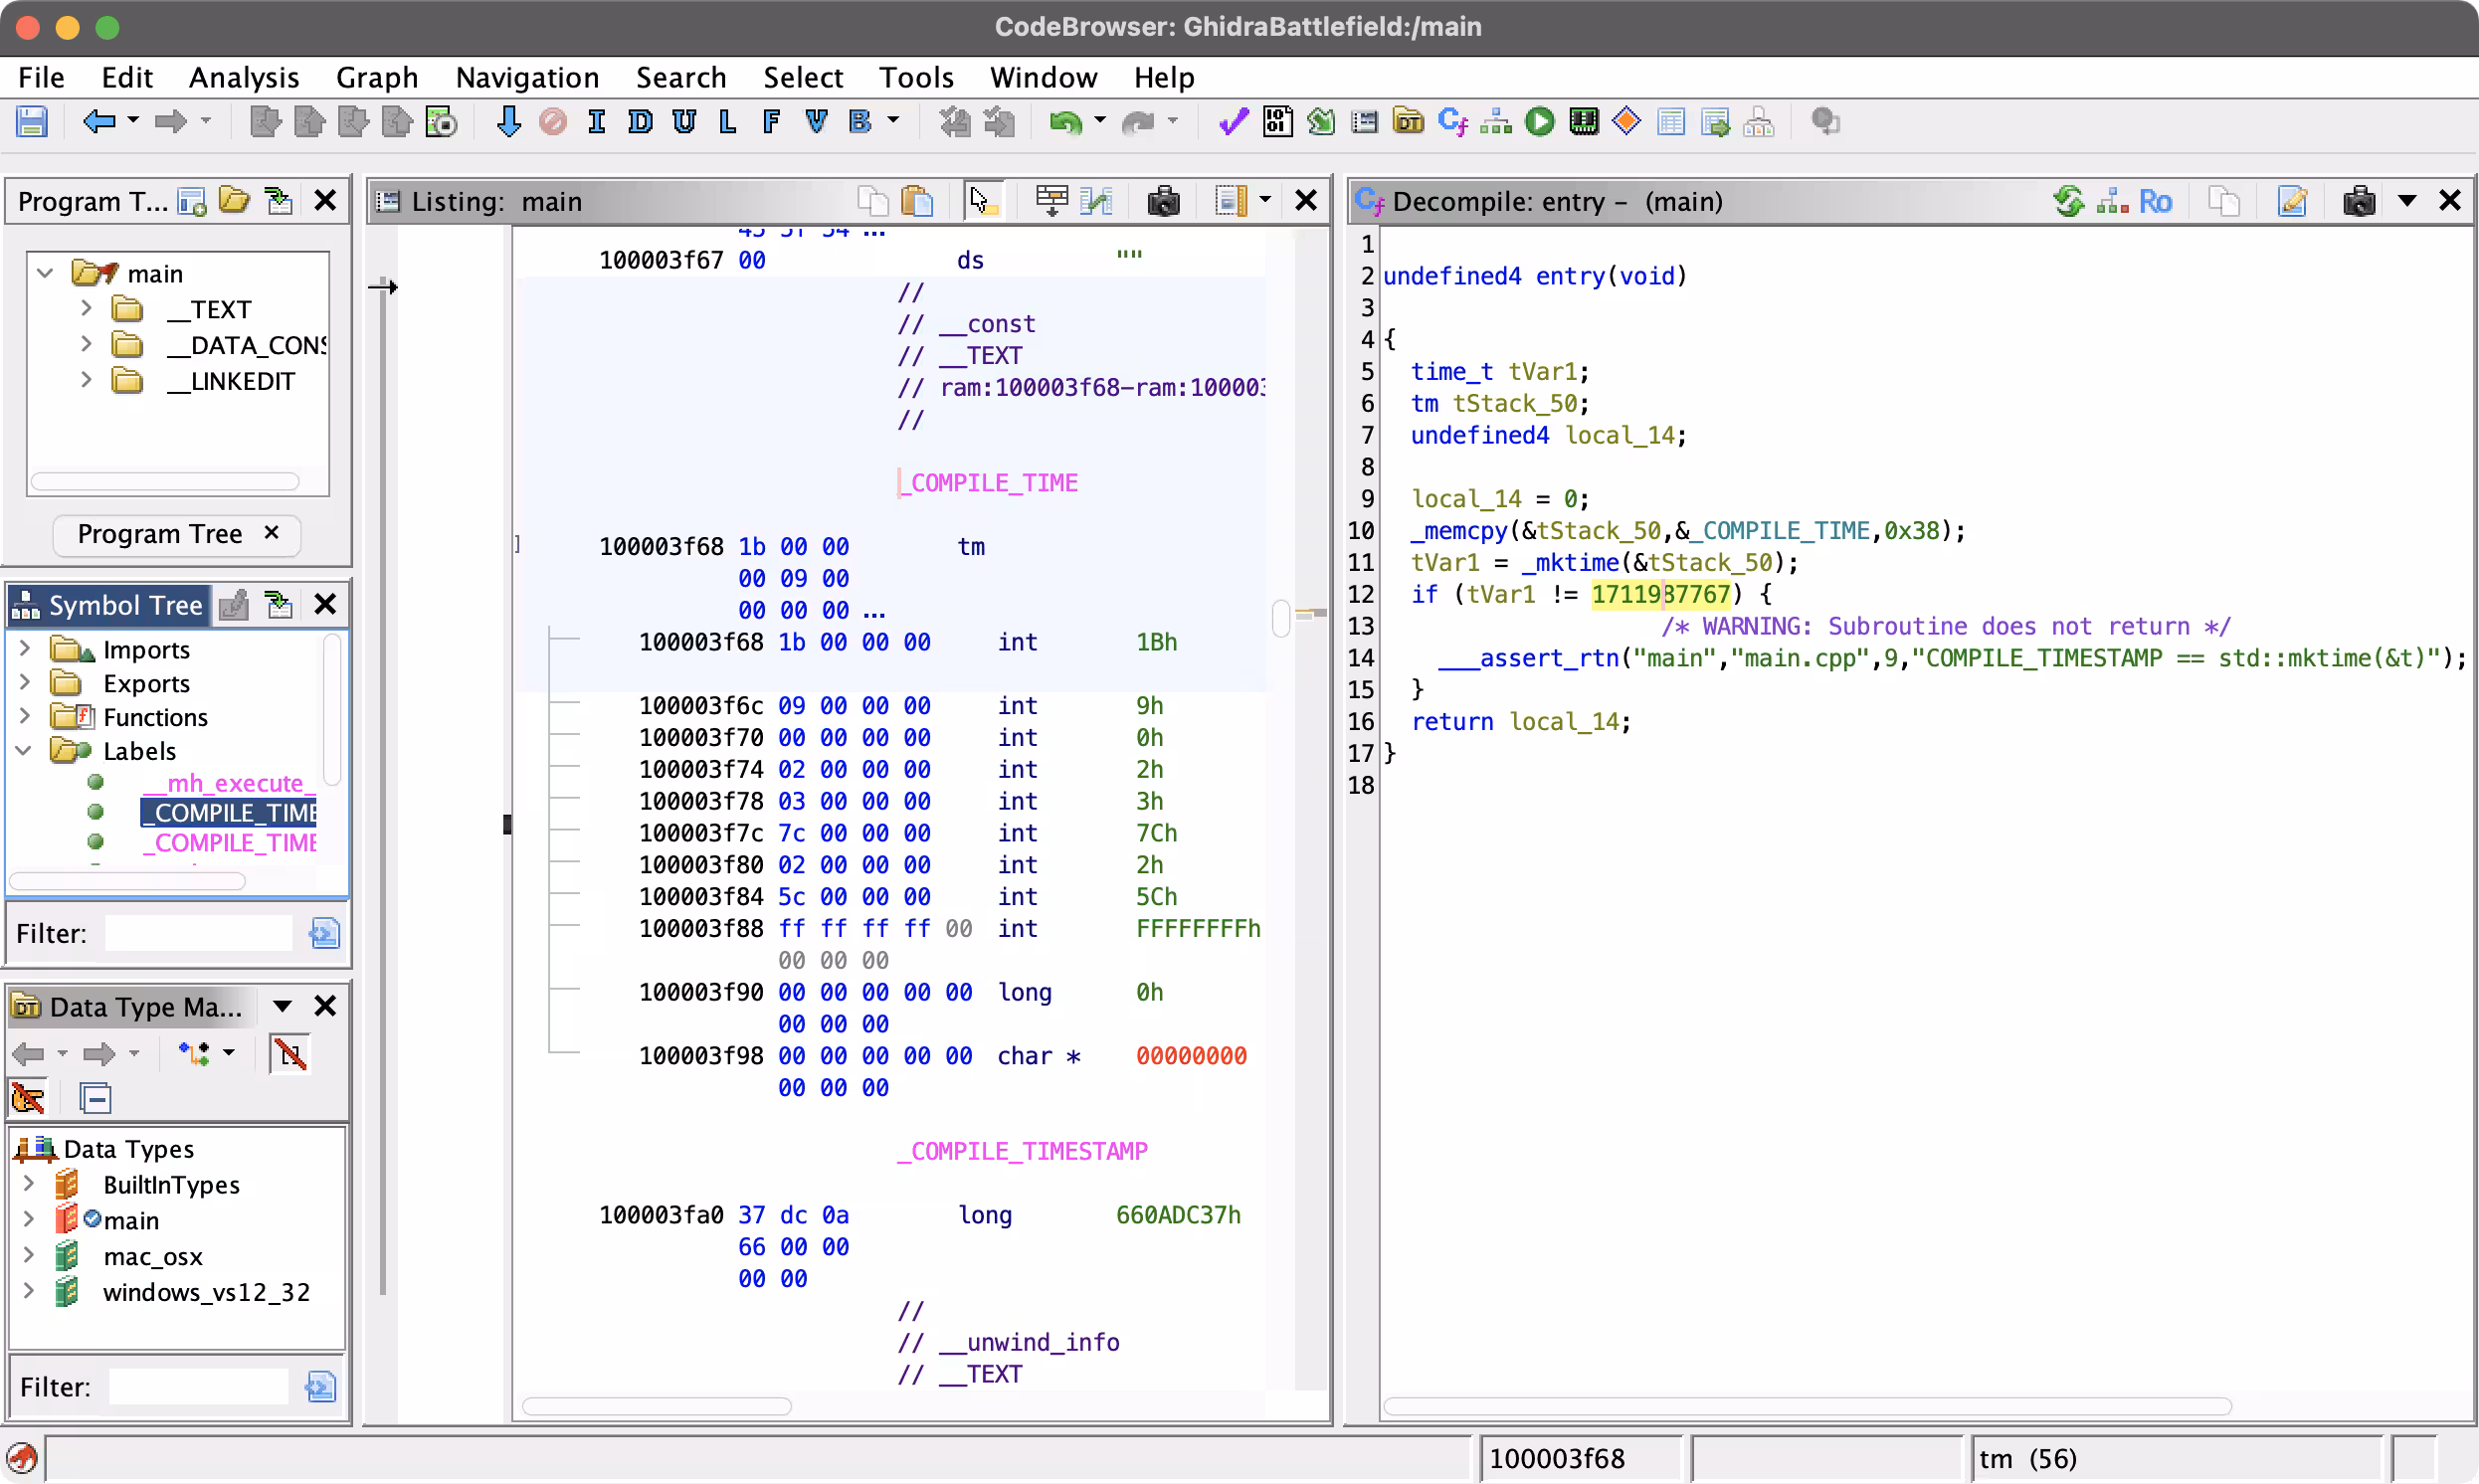2479x1484 pixels.
Task: Collapse the Labels node in Symbol Tree
Action: tap(24, 751)
